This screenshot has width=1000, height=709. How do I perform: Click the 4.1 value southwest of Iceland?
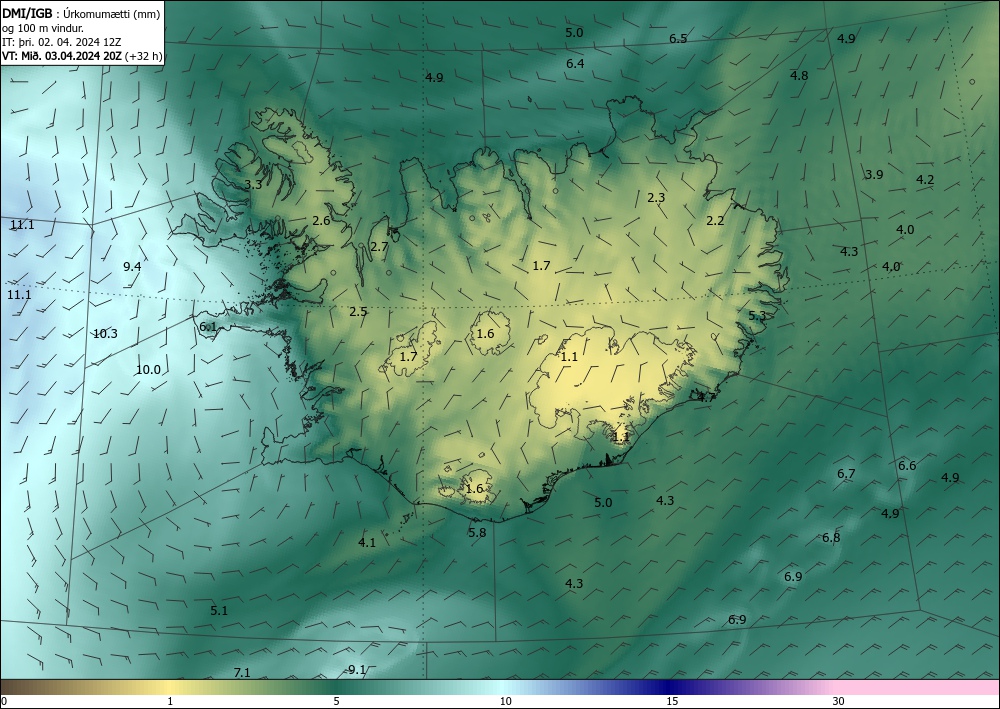click(367, 543)
